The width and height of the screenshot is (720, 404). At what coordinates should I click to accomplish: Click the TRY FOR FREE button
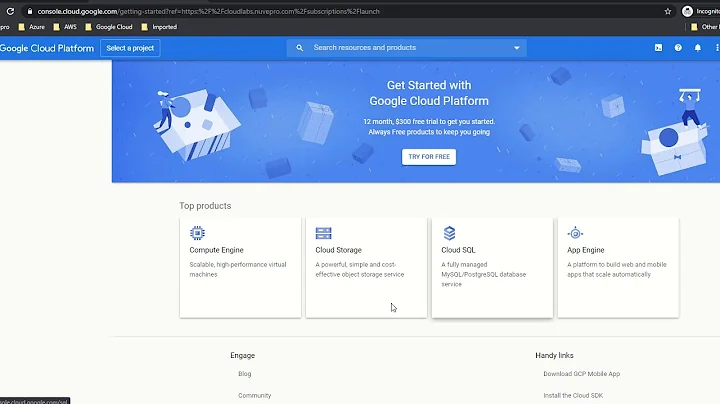(x=429, y=157)
